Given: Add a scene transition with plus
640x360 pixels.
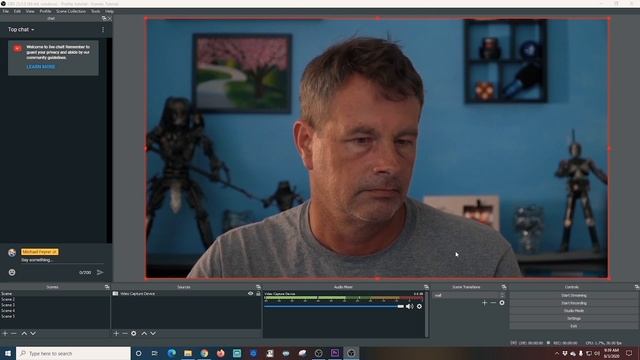Looking at the screenshot, I should tap(484, 303).
